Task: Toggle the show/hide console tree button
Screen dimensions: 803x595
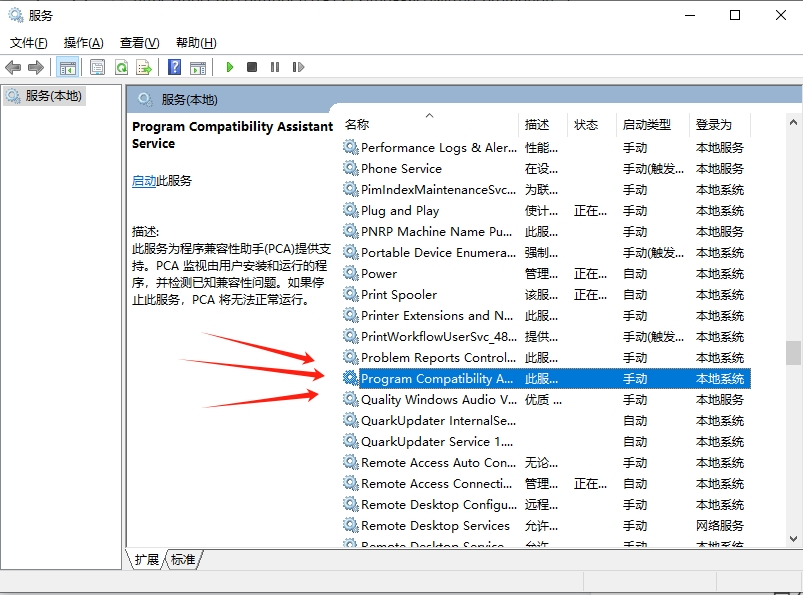Action: click(x=68, y=67)
